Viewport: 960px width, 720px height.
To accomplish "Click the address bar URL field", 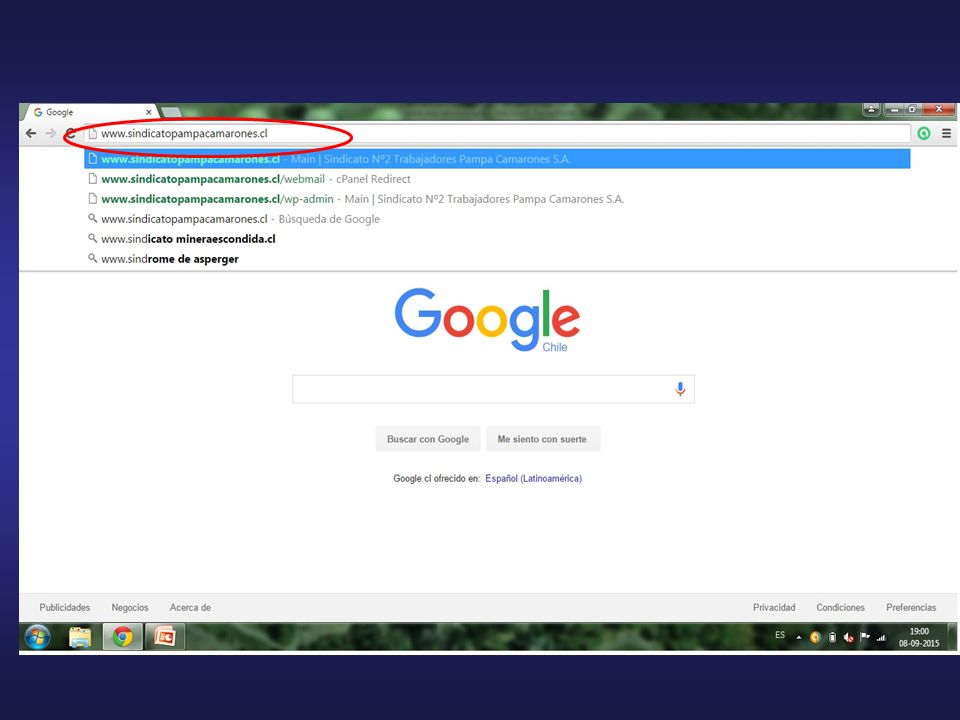I will coord(497,133).
